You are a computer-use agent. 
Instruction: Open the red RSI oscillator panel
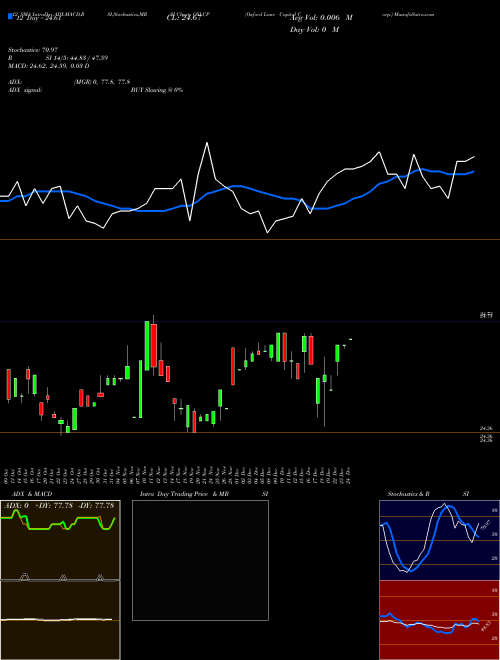[x=439, y=620]
